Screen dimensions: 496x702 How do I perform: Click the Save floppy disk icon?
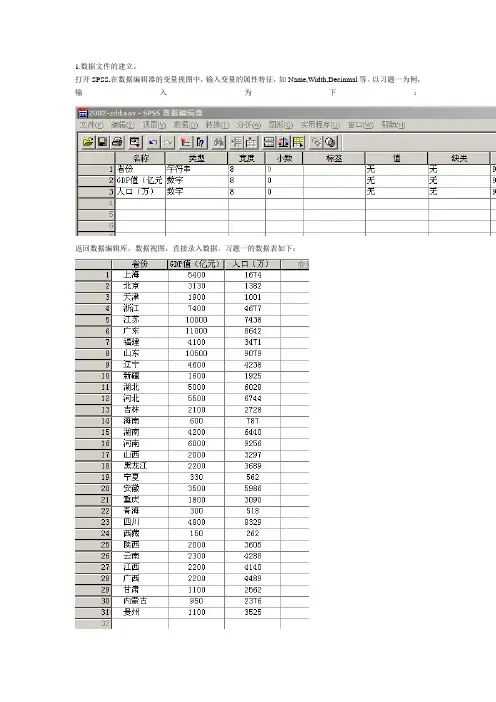[103, 142]
